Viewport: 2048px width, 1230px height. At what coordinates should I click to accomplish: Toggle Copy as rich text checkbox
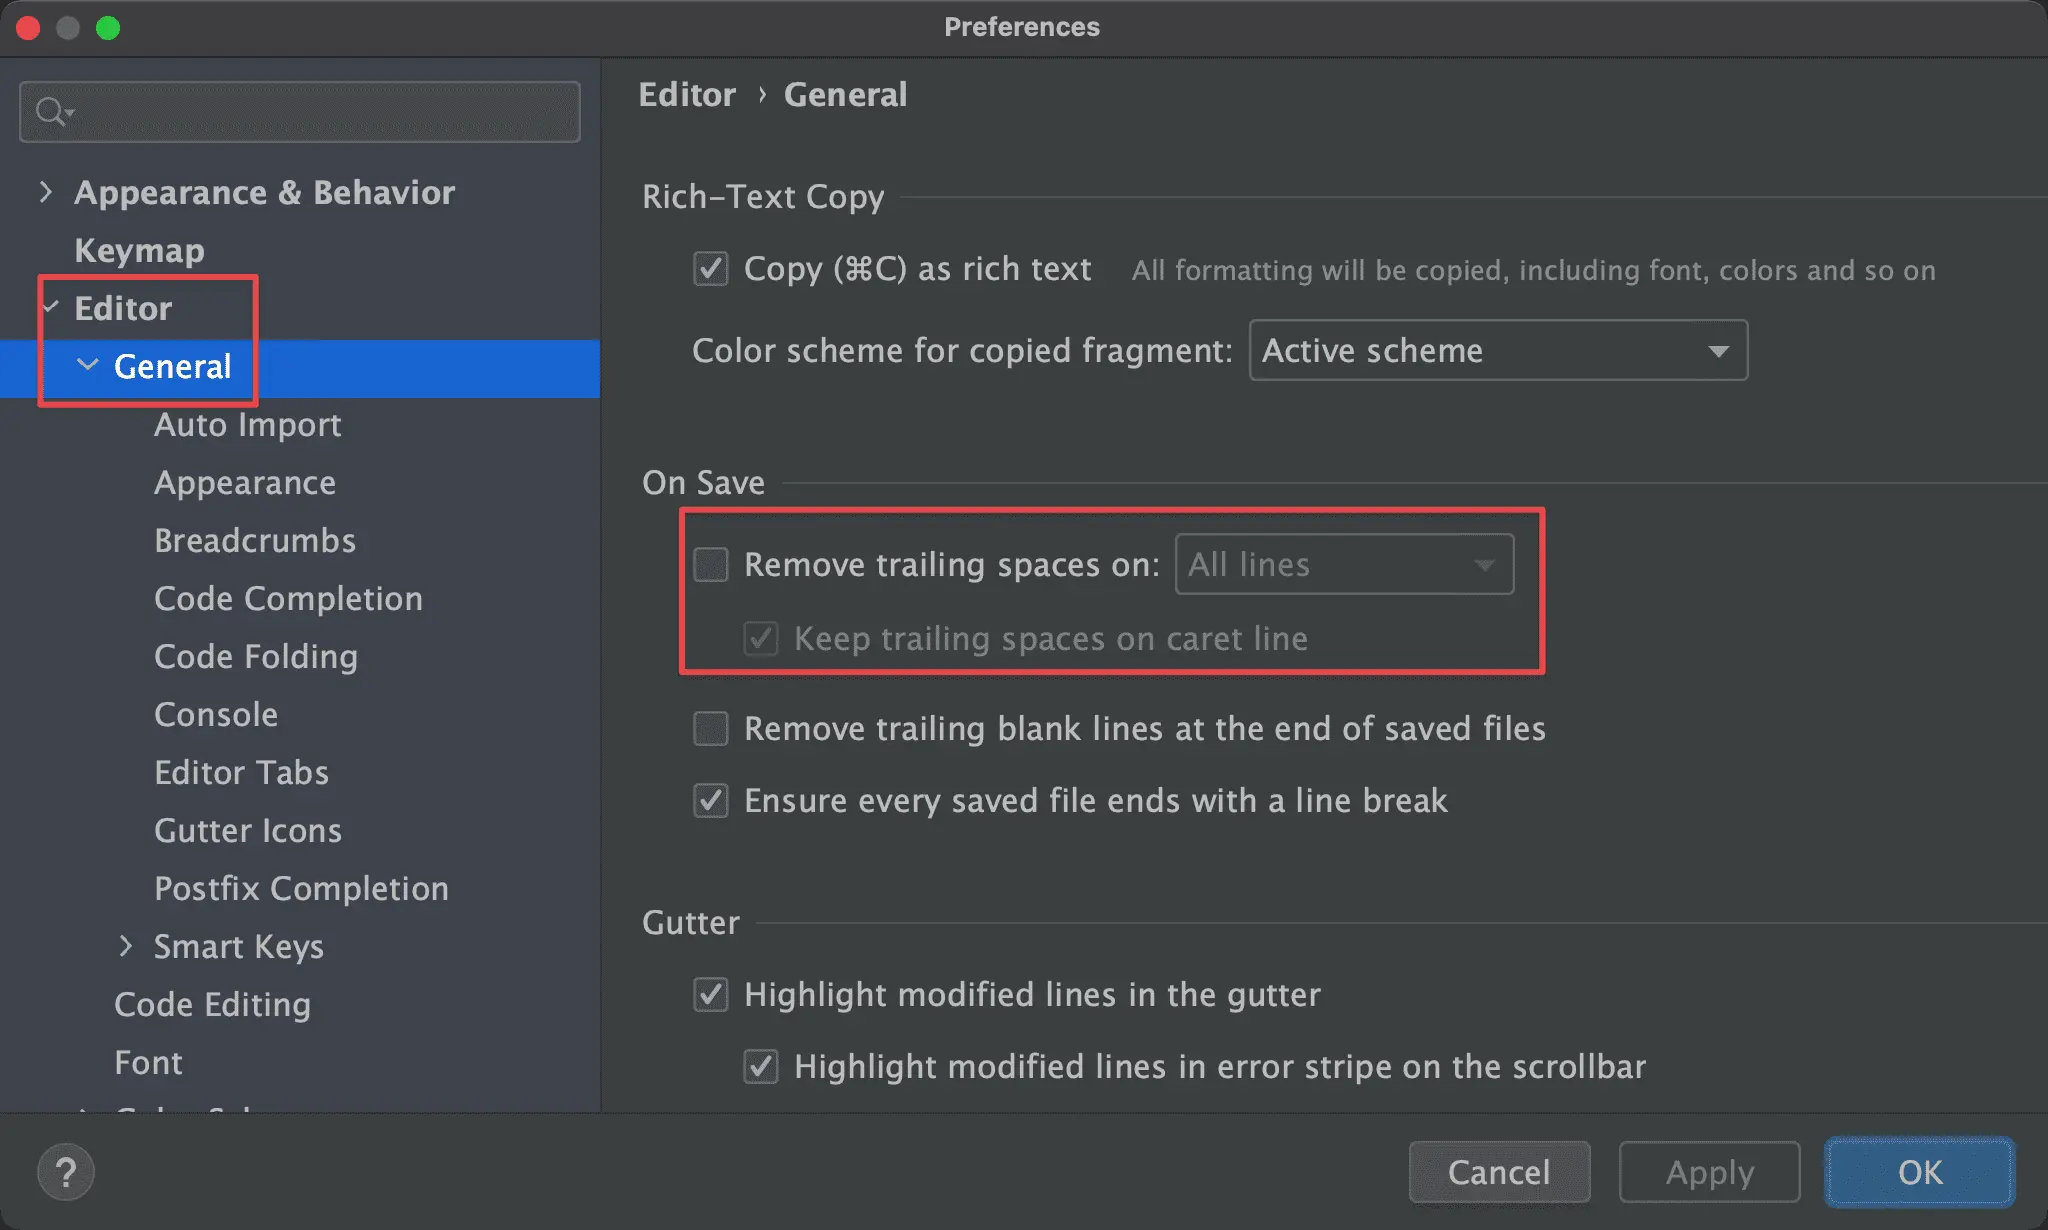click(x=711, y=269)
